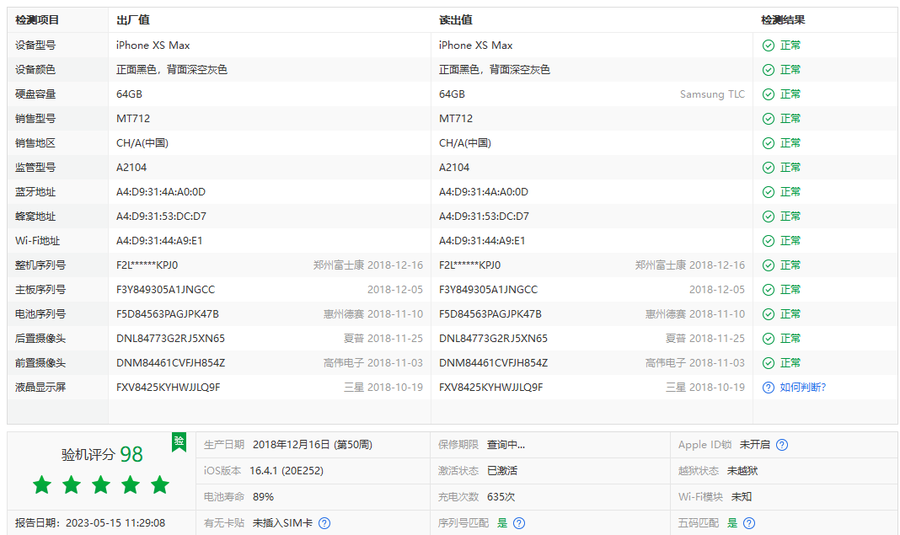Image resolution: width=900 pixels, height=535 pixels.
Task: Click the 出厂值 column header
Action: [x=133, y=20]
